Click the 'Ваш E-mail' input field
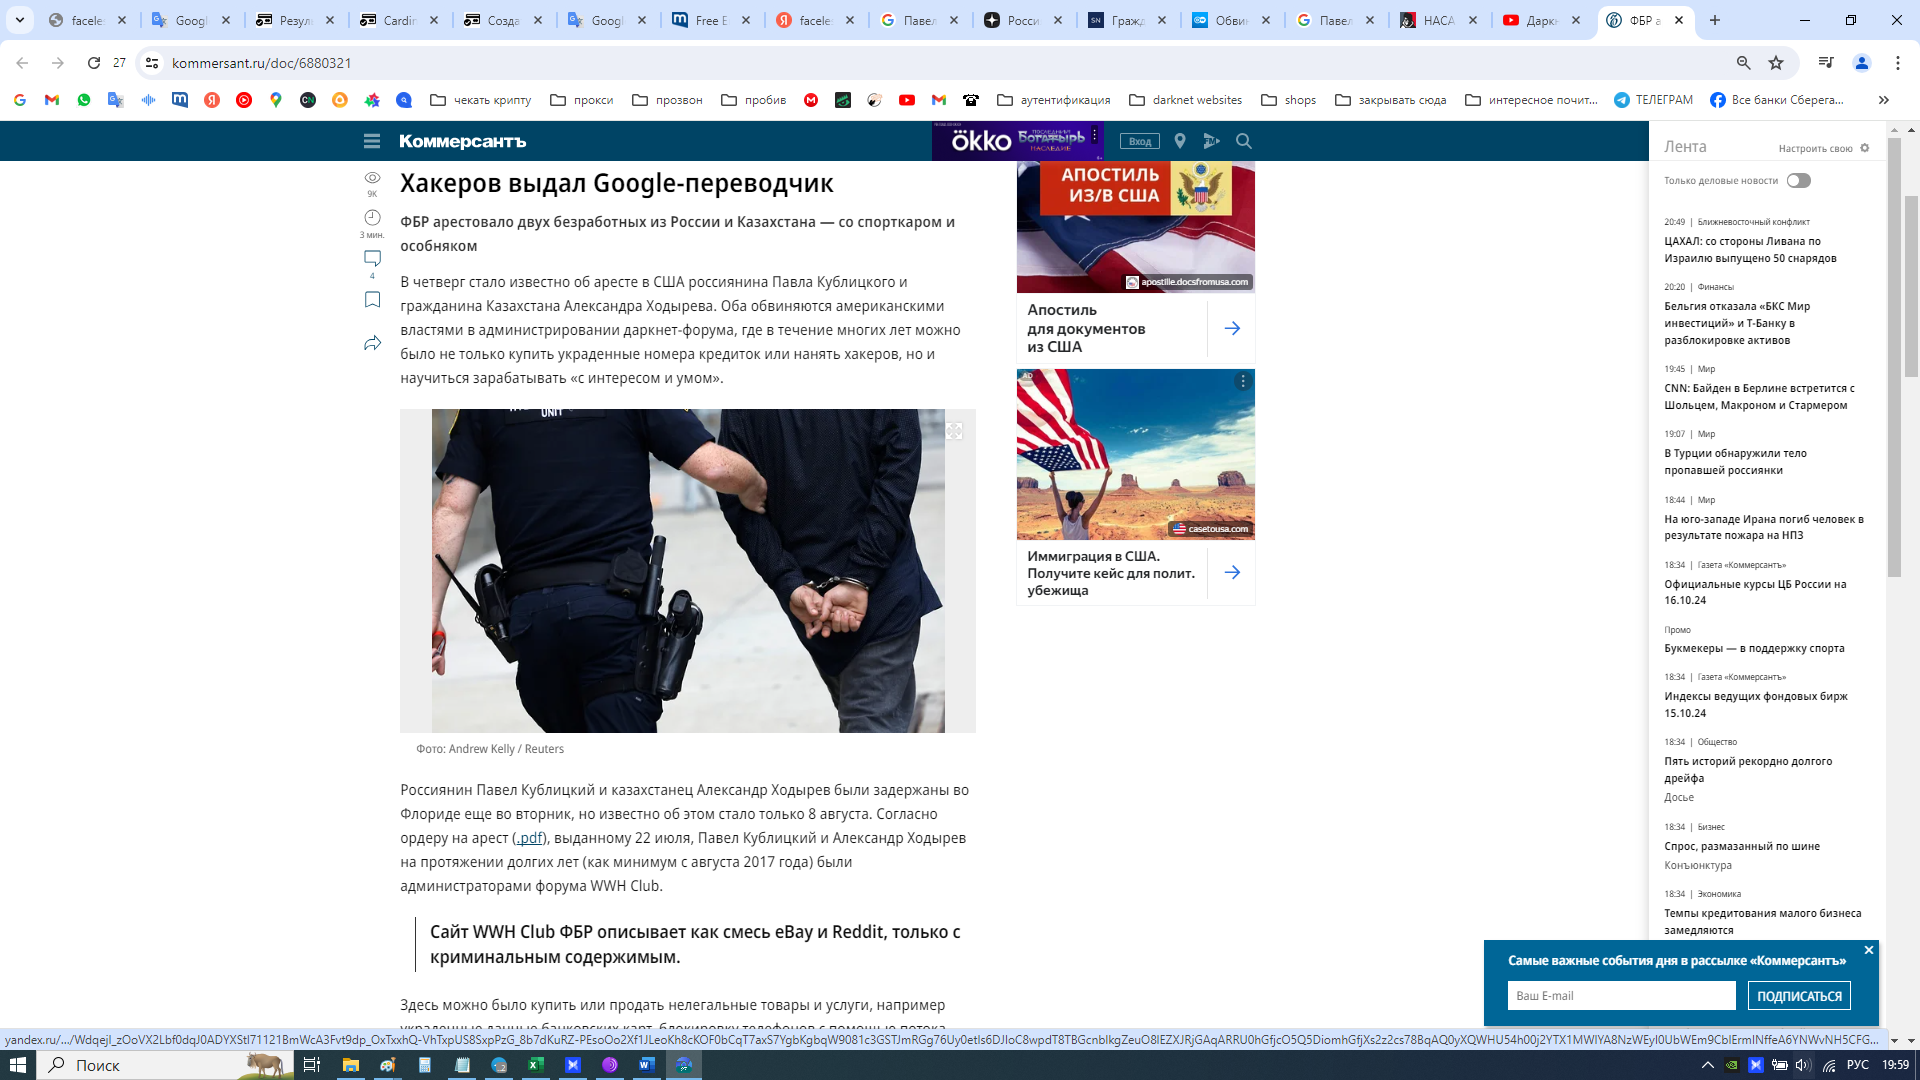 pyautogui.click(x=1621, y=996)
